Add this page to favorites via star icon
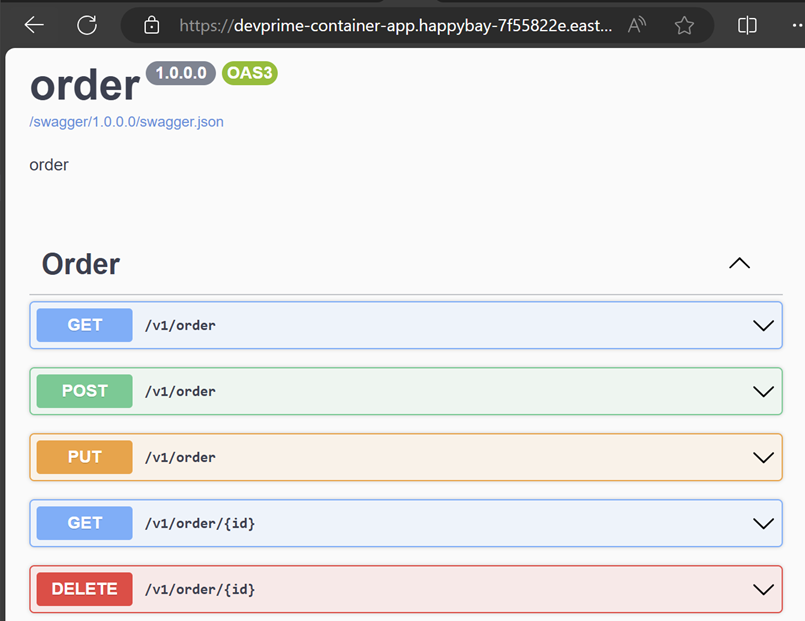The image size is (805, 621). [684, 25]
